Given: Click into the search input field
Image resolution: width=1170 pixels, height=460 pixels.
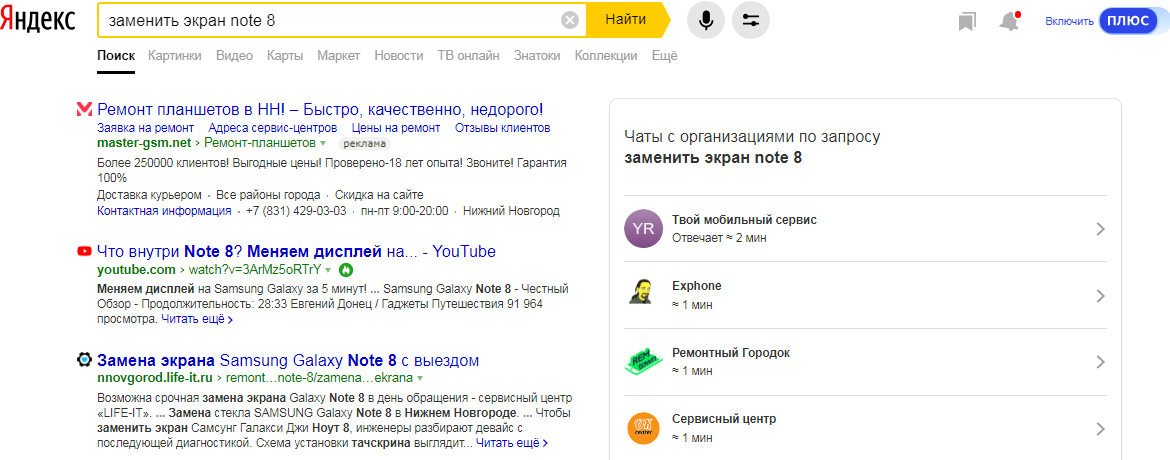Looking at the screenshot, I should (330, 20).
